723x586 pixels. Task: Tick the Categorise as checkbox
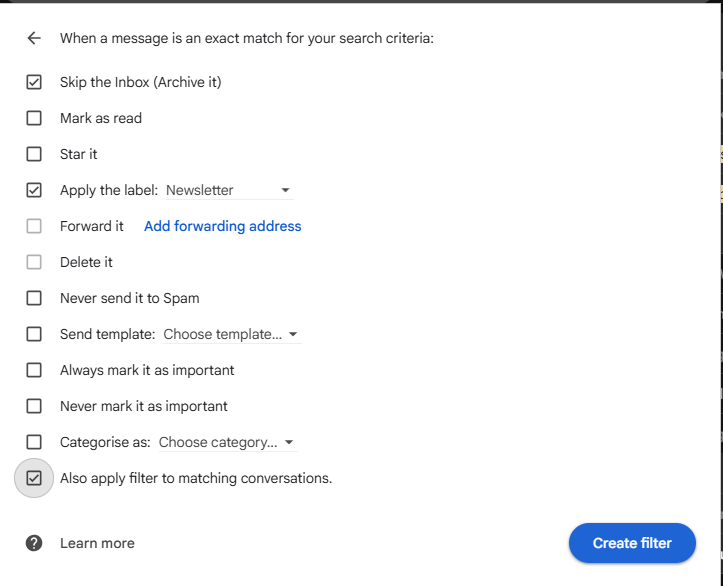pyautogui.click(x=34, y=442)
